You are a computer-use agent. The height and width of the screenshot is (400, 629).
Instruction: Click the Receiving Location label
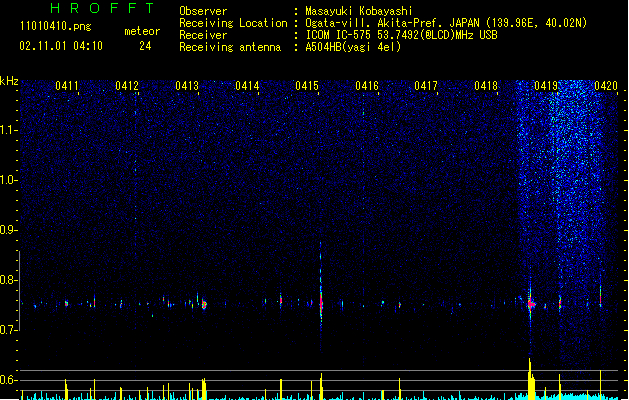[x=233, y=23]
